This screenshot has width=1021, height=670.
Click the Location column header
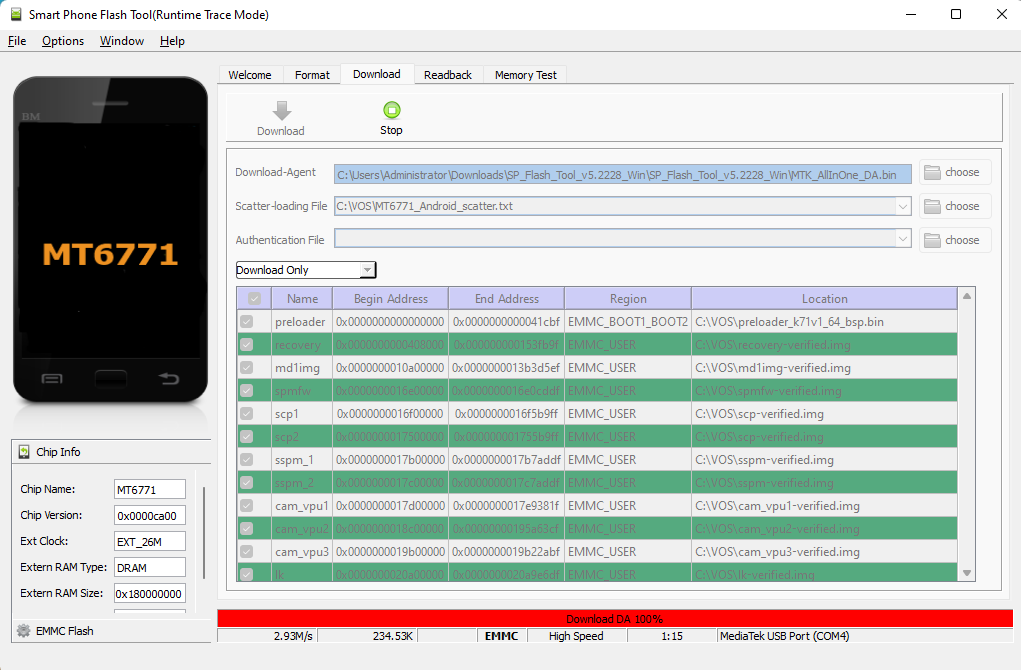824,299
